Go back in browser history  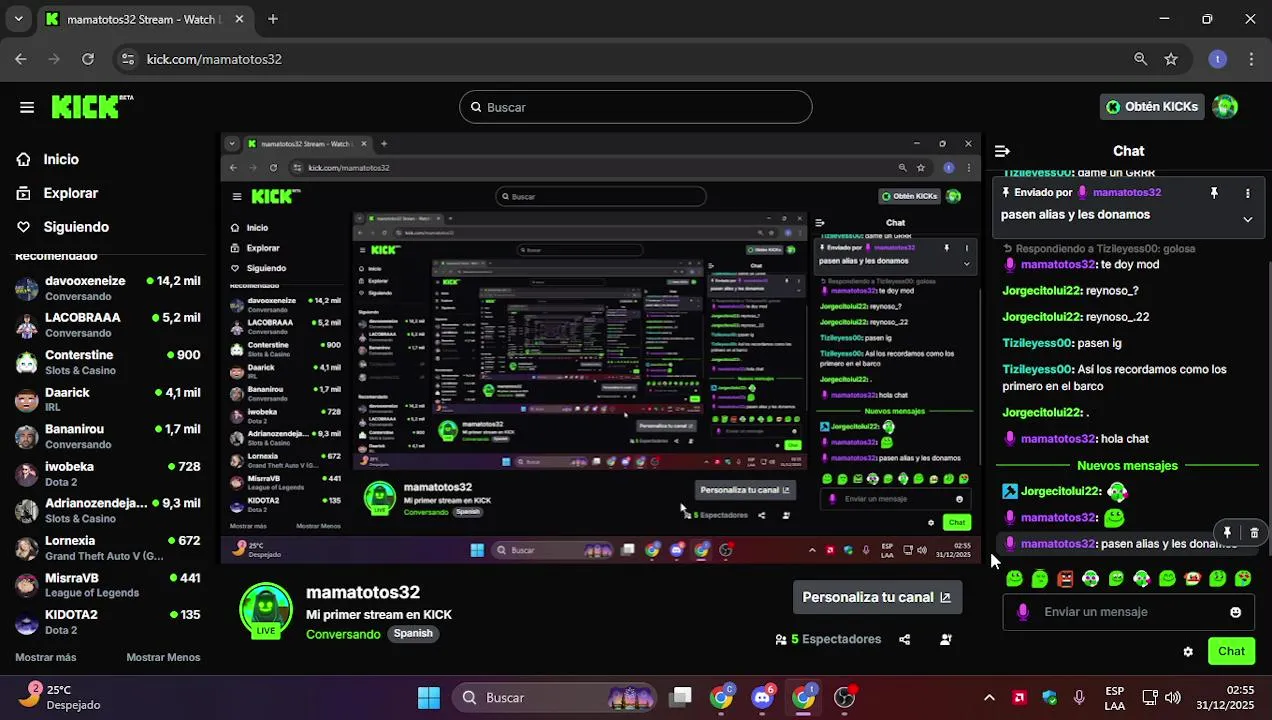tap(21, 59)
